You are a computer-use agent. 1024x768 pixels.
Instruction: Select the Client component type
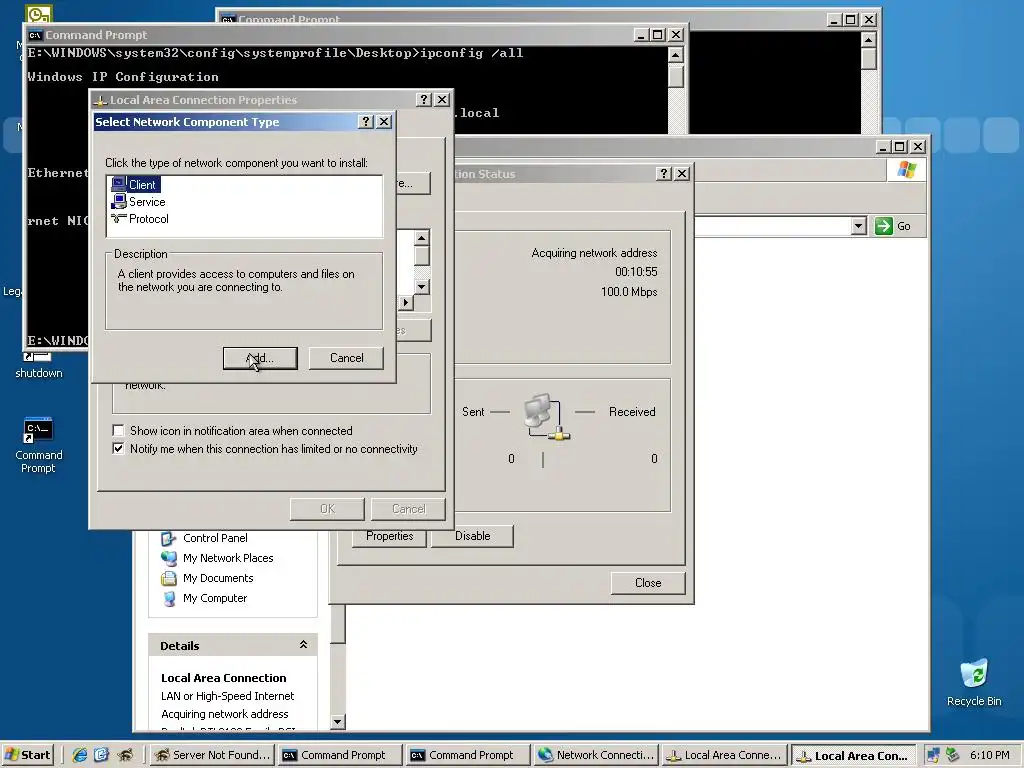click(135, 185)
